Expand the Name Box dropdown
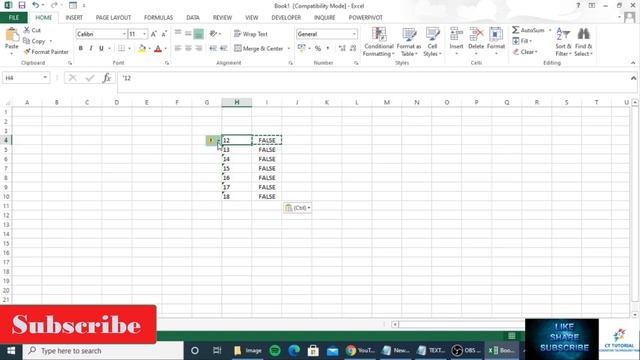This screenshot has height=360, width=640. [x=45, y=78]
